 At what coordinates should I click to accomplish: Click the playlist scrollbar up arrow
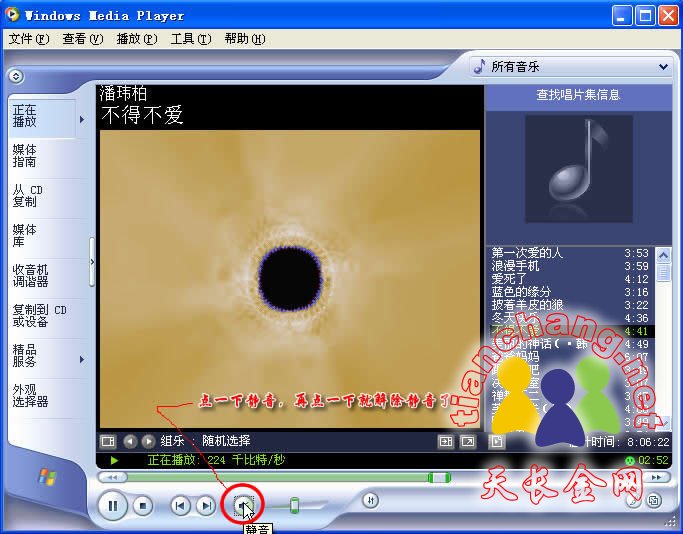(x=663, y=254)
